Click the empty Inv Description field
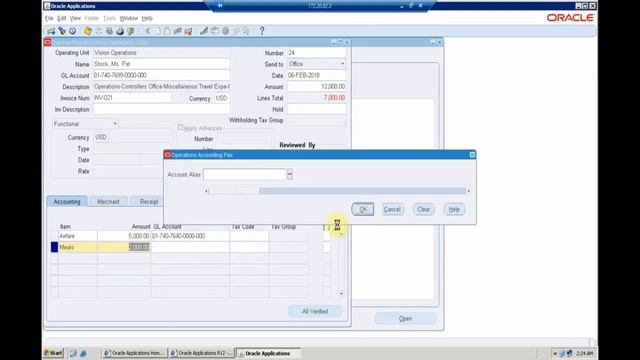 click(161, 109)
